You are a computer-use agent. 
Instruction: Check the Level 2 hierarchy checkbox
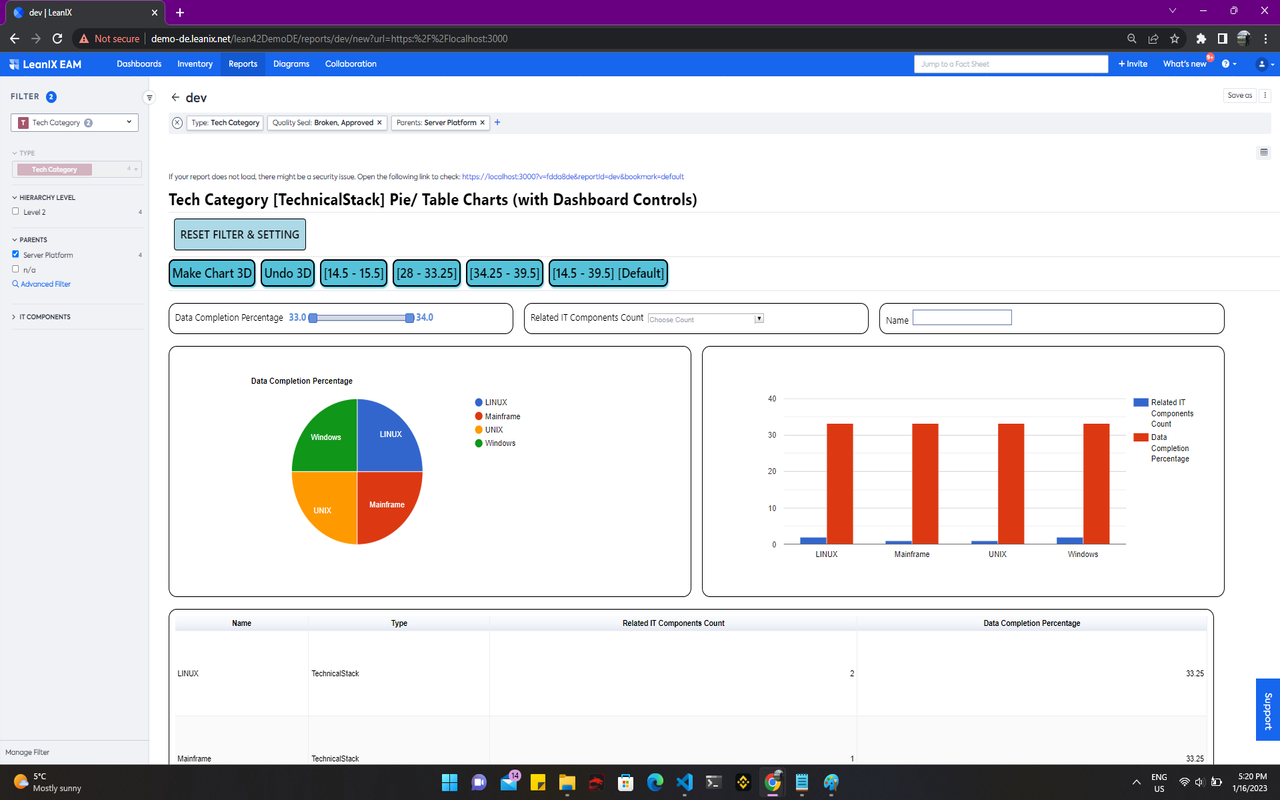(x=15, y=212)
